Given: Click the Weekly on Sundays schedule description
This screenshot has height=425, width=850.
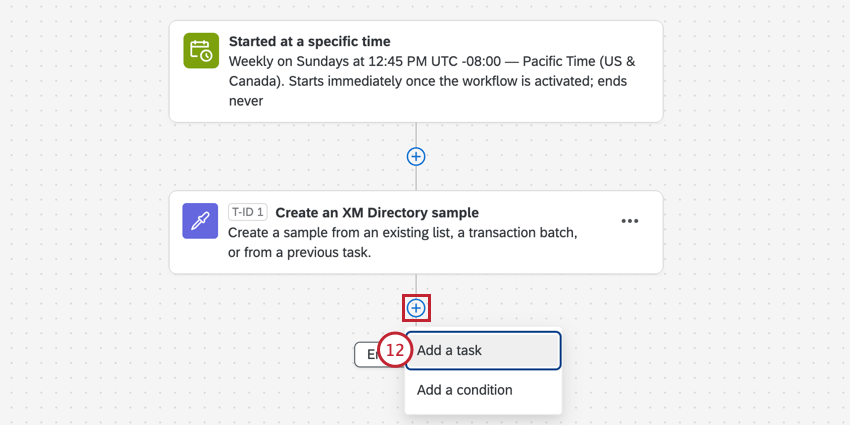Looking at the screenshot, I should tap(432, 81).
